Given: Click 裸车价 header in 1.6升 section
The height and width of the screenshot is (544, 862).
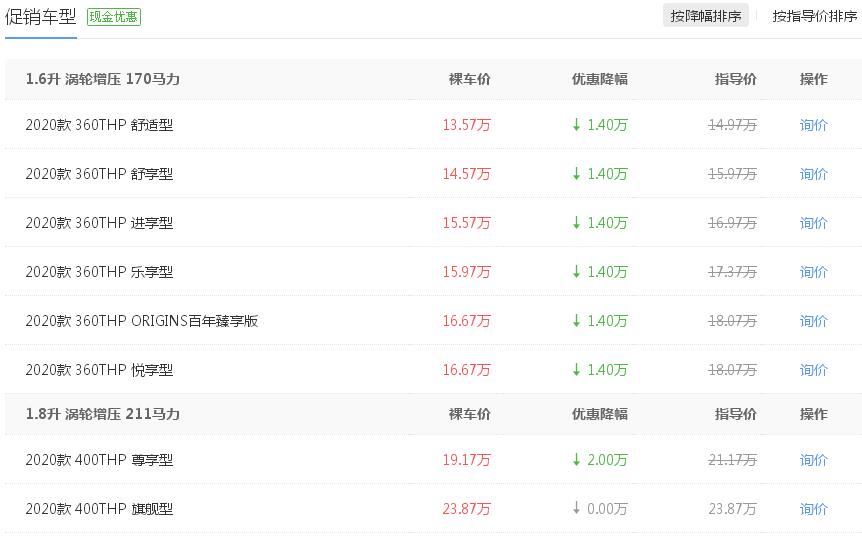Looking at the screenshot, I should (469, 79).
